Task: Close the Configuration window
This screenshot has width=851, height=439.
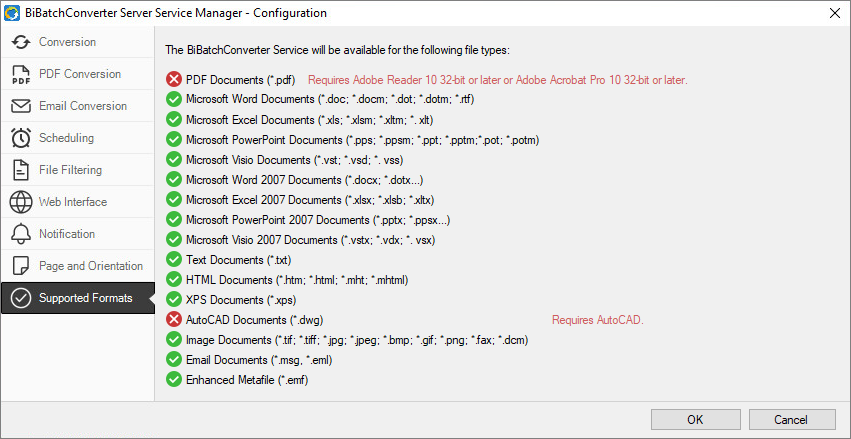Action: click(835, 13)
